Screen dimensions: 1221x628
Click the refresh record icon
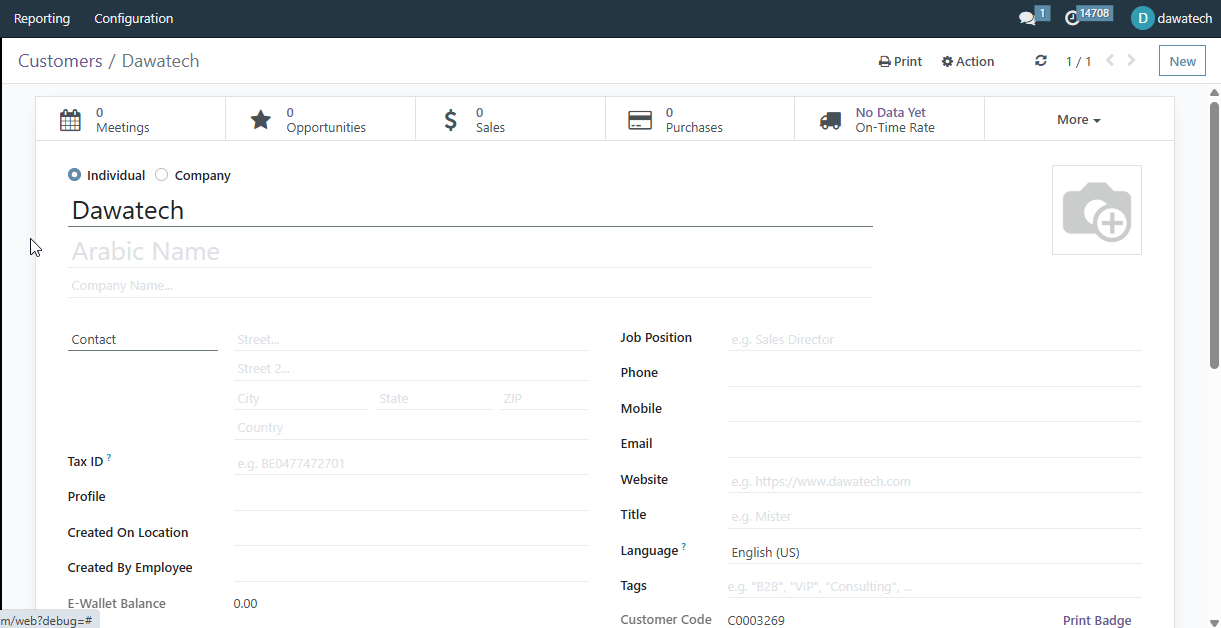coord(1041,61)
